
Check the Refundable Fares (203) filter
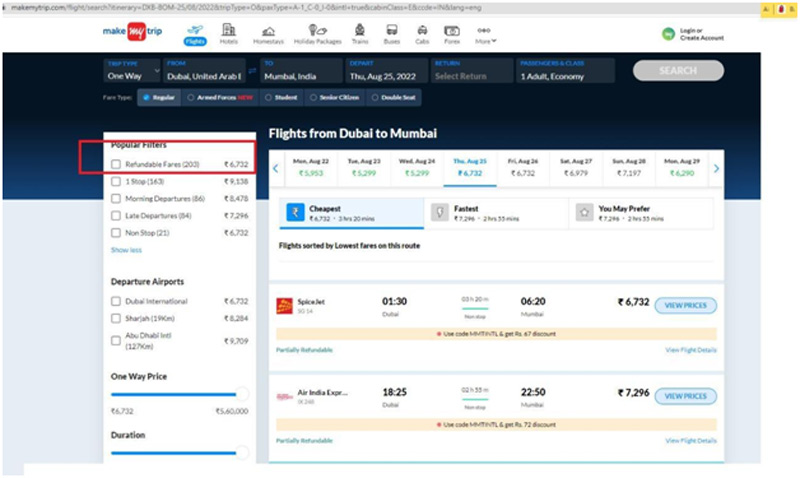coord(116,164)
